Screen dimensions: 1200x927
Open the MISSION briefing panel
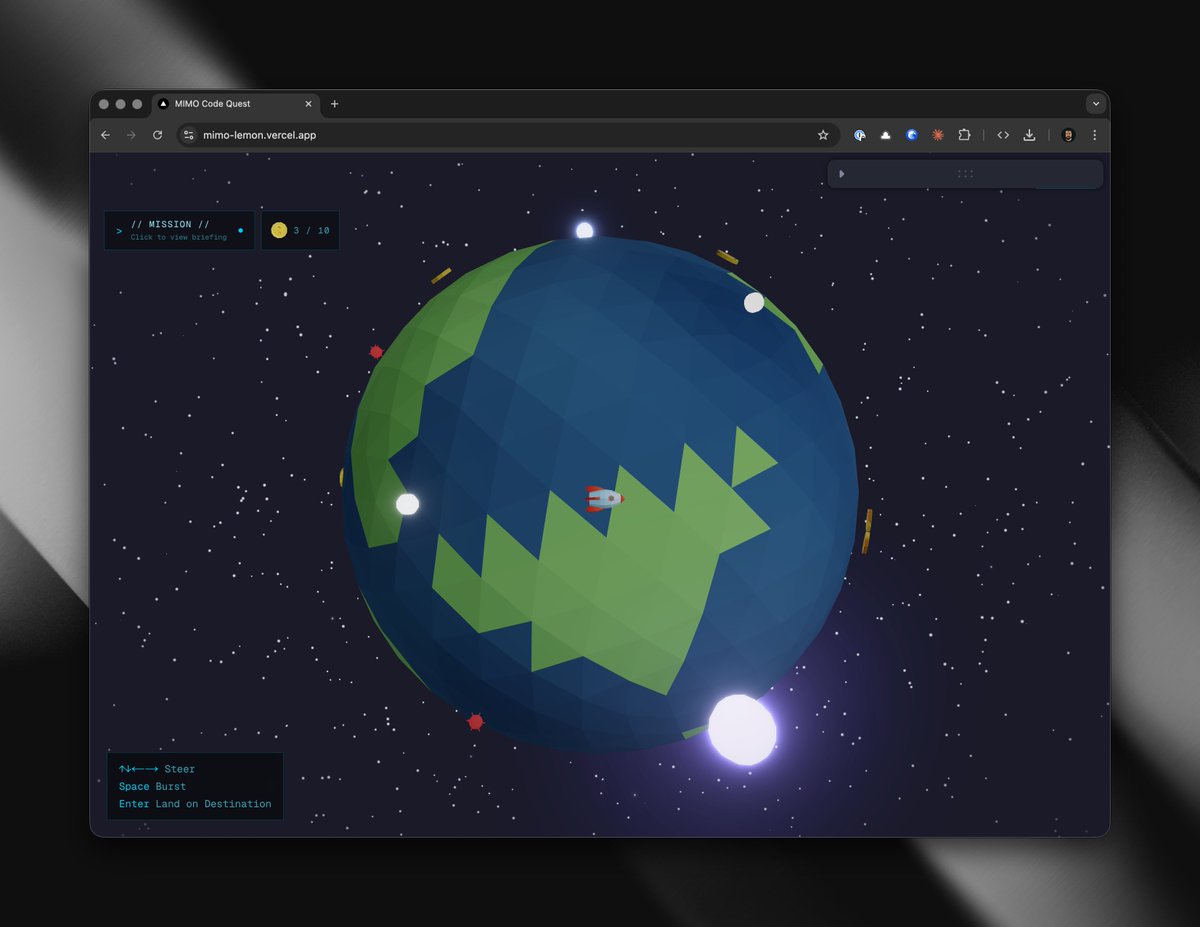[179, 231]
